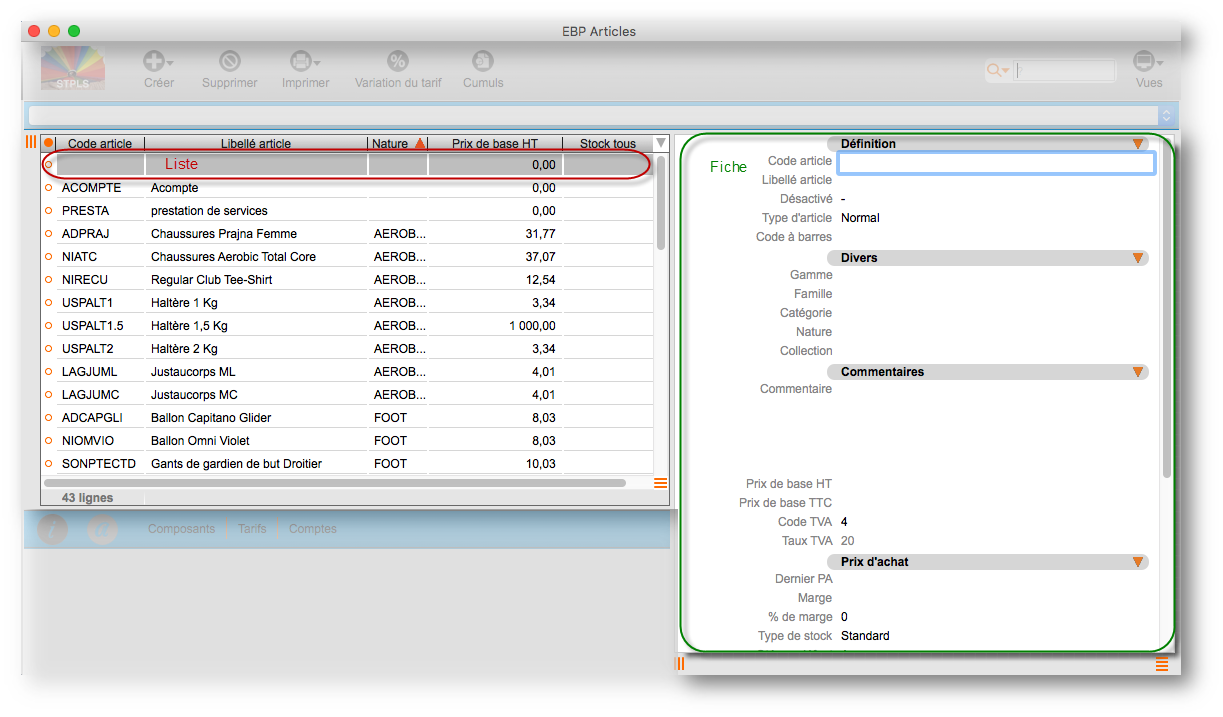Collapse the Prix d'achat section
The width and height of the screenshot is (1223, 717).
(x=1137, y=562)
